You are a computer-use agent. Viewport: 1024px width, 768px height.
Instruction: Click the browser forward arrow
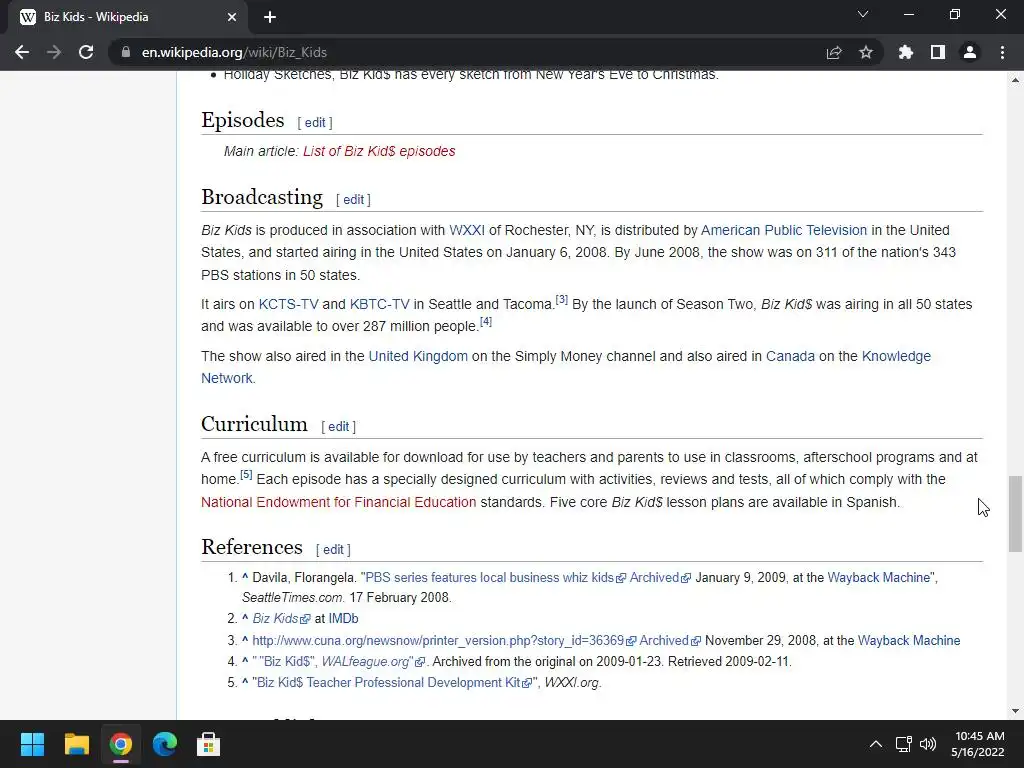click(54, 52)
